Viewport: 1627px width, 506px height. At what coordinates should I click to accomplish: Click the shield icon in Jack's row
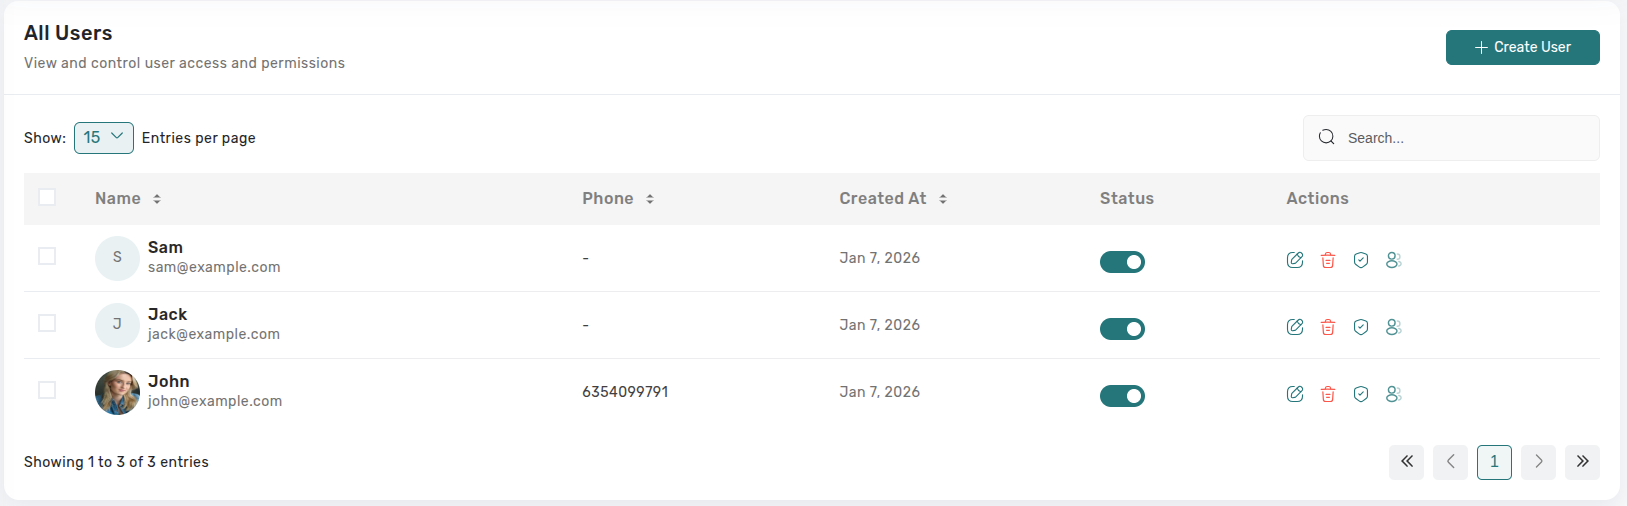(1361, 327)
